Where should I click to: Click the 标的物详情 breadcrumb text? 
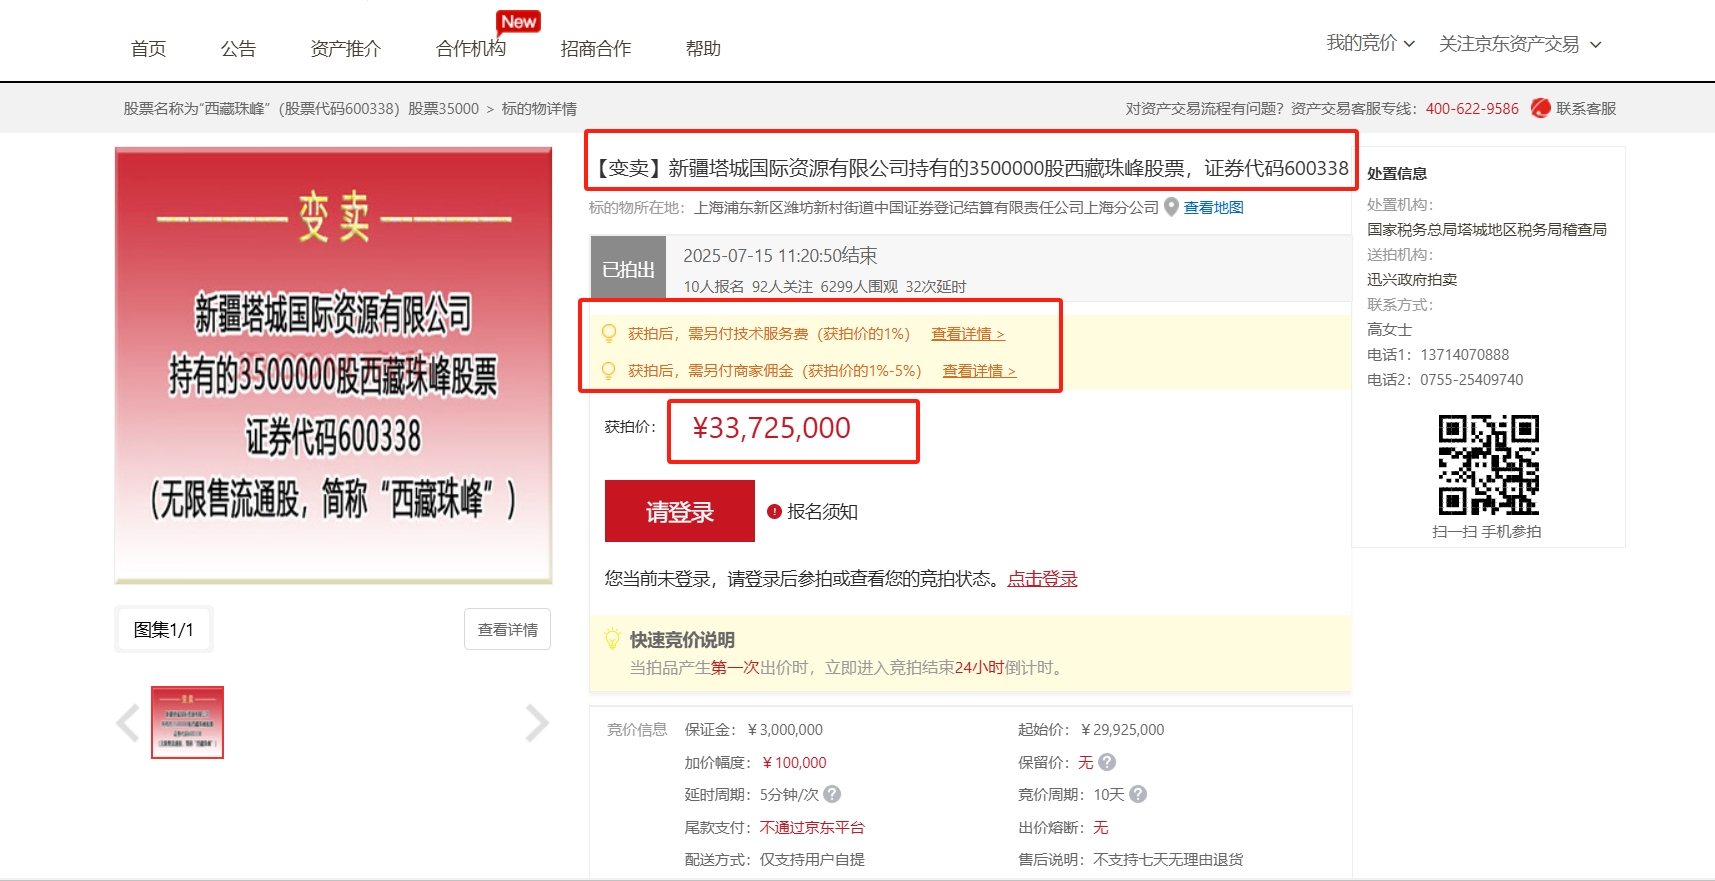coord(539,108)
